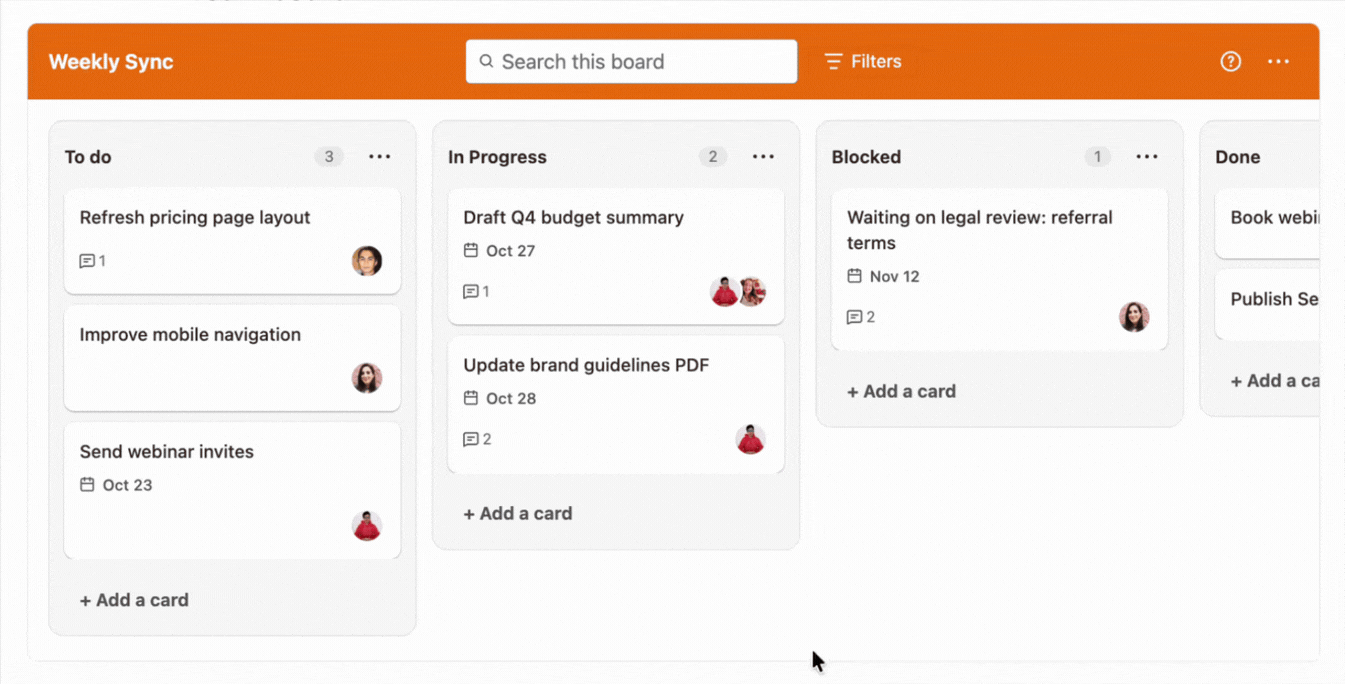Open the Book webinar card in Done

click(x=1268, y=223)
